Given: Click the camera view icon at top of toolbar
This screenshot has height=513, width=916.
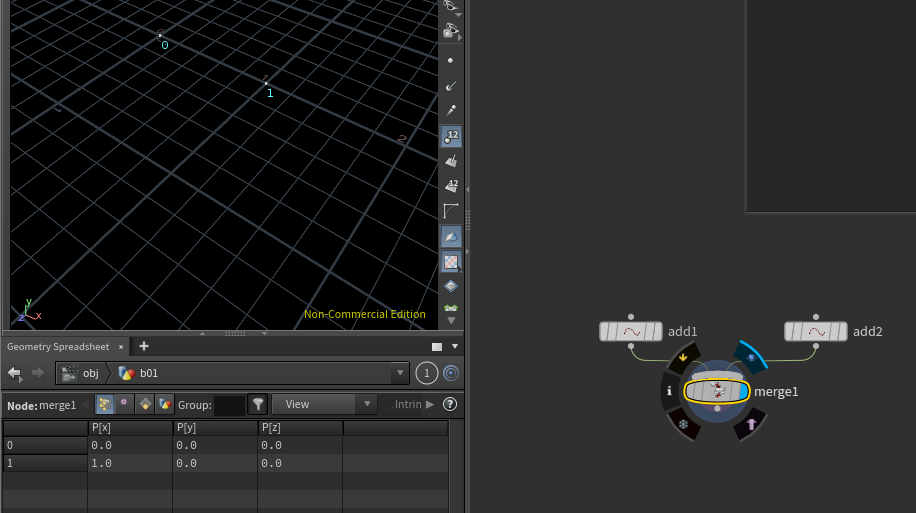Looking at the screenshot, I should [x=450, y=31].
